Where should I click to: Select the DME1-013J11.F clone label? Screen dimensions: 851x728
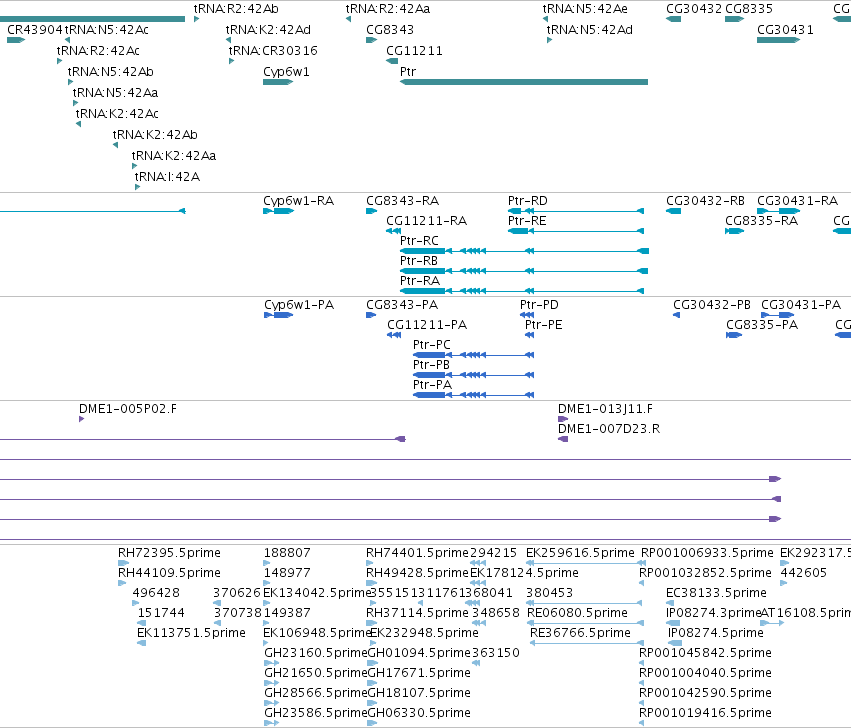tap(606, 409)
